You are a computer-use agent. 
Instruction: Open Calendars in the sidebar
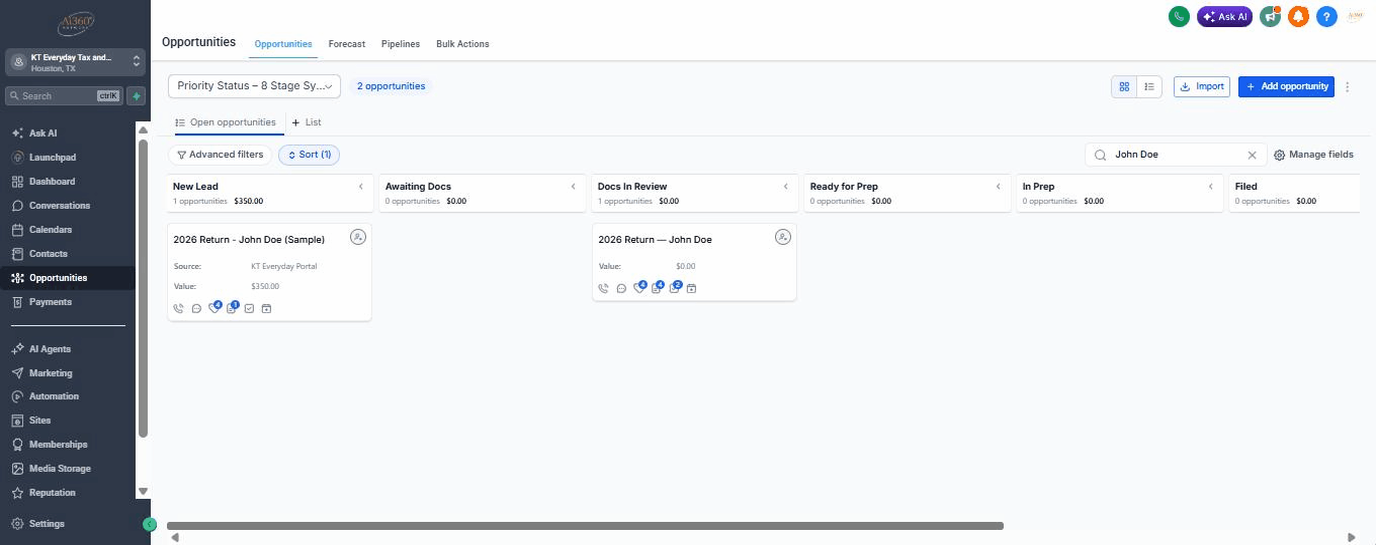click(50, 230)
